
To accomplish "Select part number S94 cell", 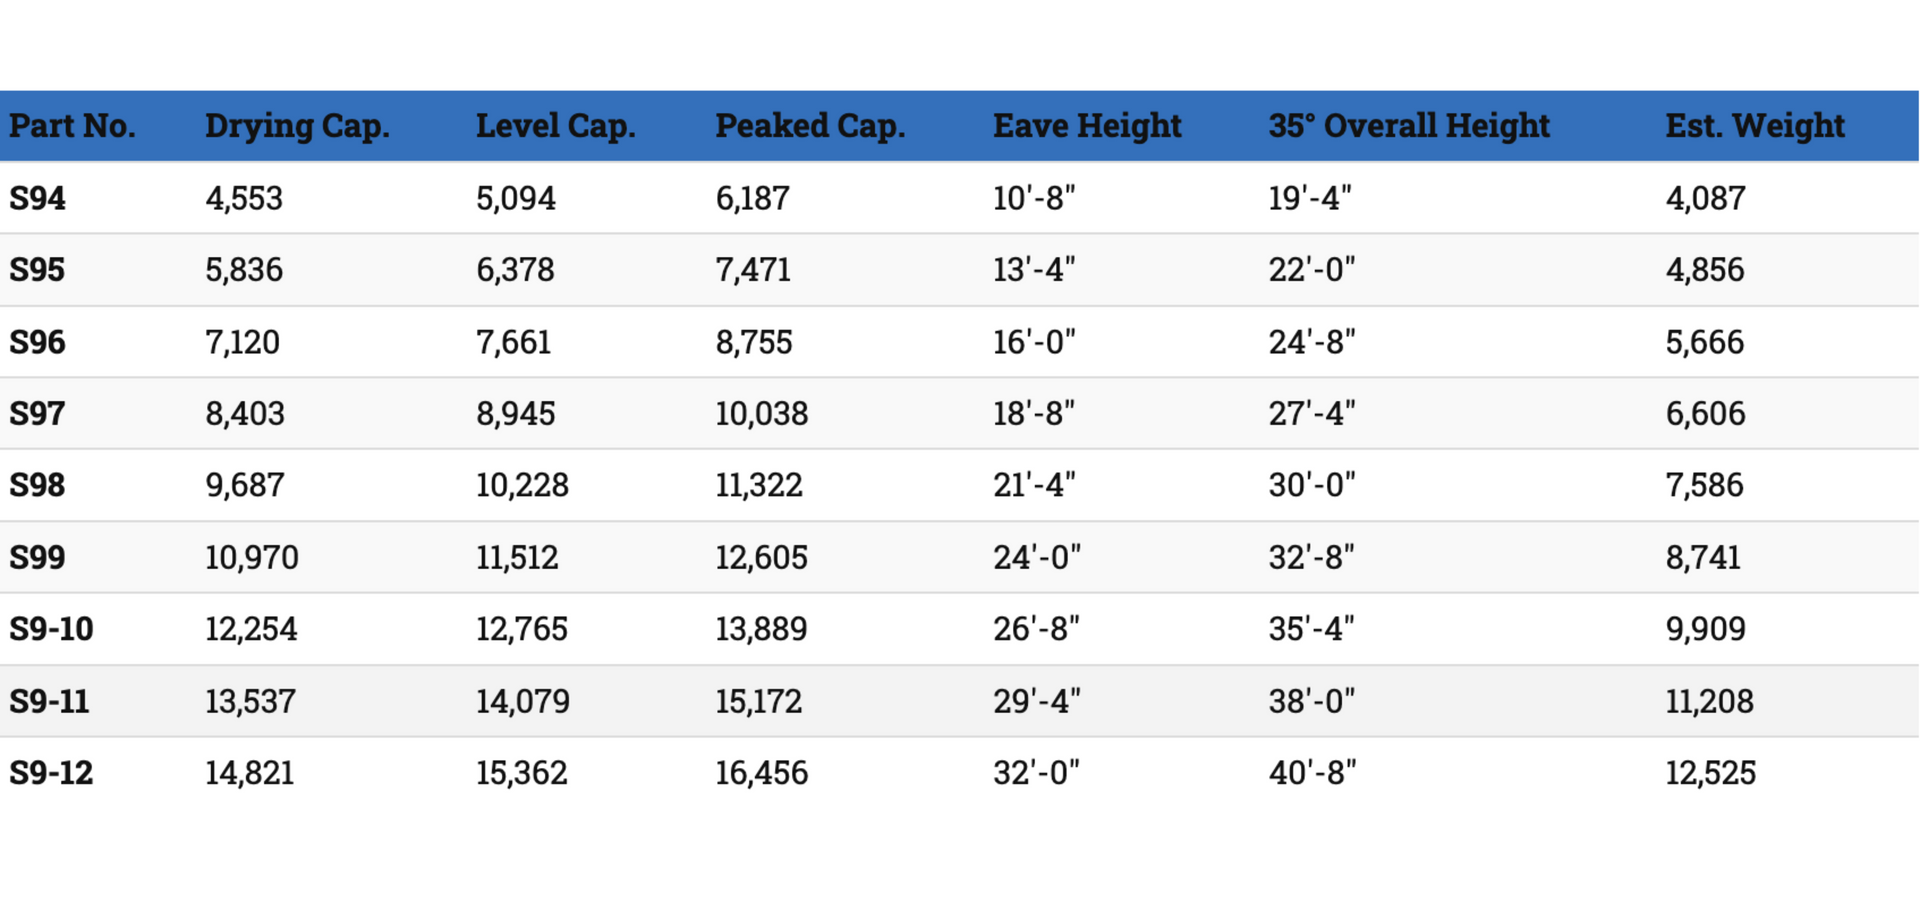I will point(38,198).
